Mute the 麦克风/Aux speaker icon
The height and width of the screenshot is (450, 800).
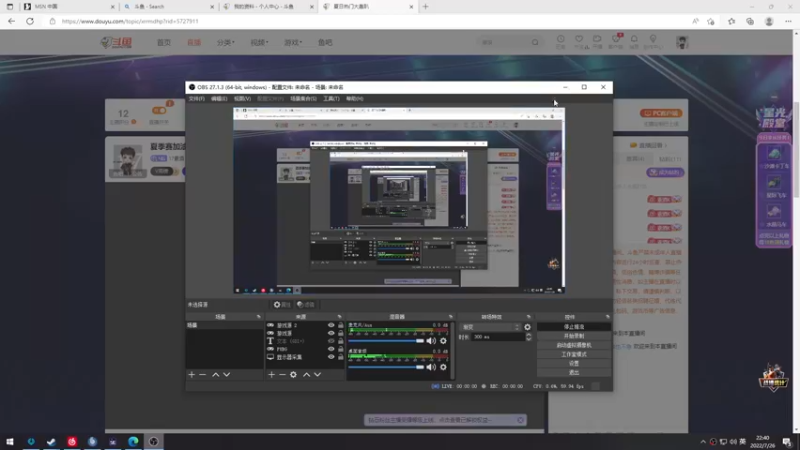(431, 341)
